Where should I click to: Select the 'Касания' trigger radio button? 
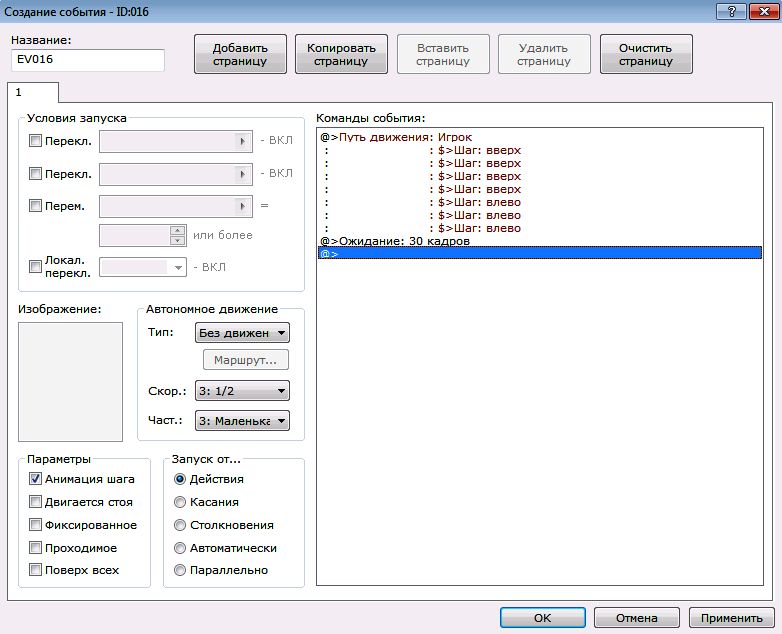coord(180,502)
